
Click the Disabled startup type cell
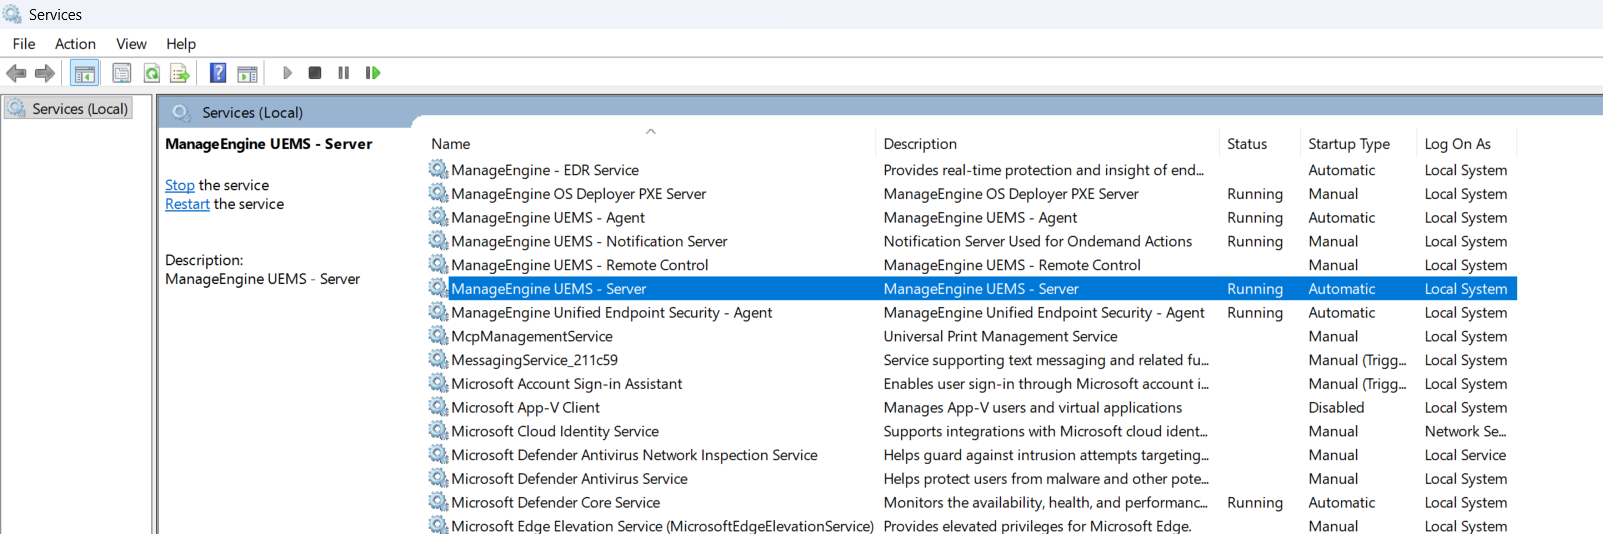point(1336,408)
